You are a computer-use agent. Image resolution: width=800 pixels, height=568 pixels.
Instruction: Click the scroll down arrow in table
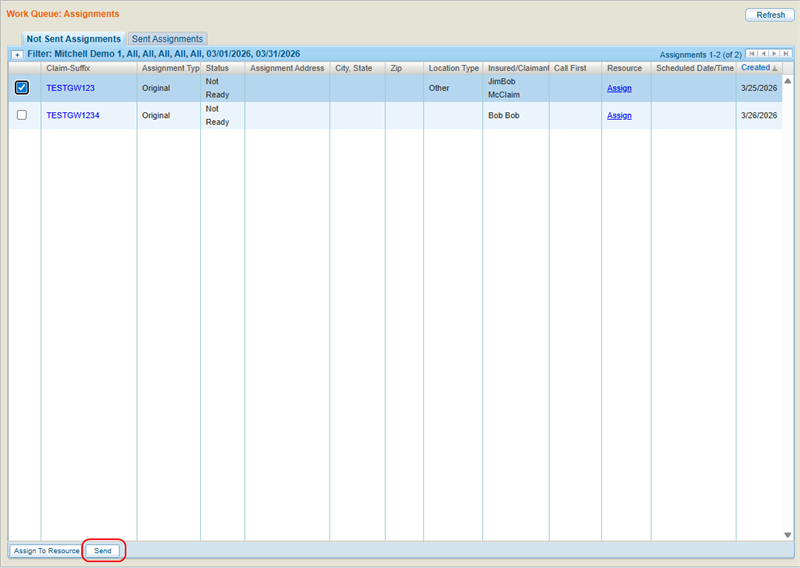click(788, 535)
